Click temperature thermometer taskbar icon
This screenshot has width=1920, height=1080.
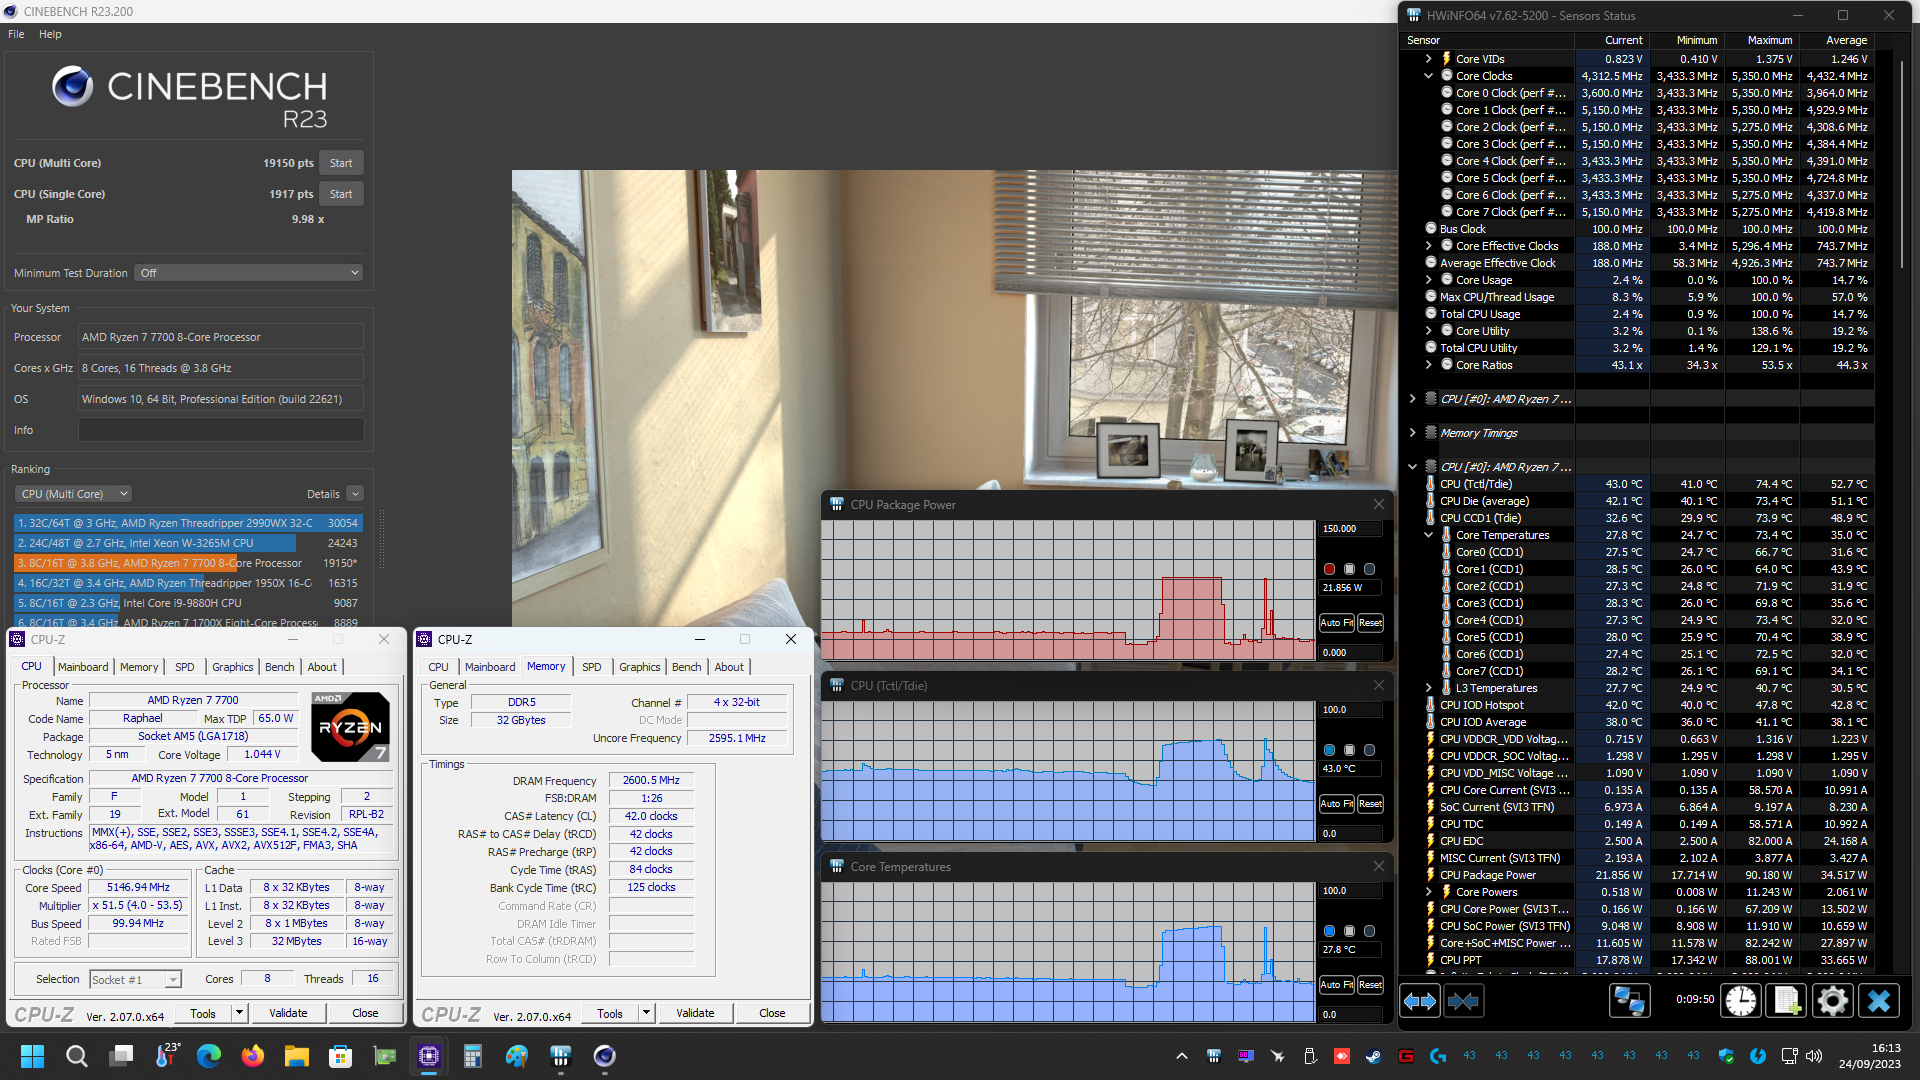(166, 1056)
